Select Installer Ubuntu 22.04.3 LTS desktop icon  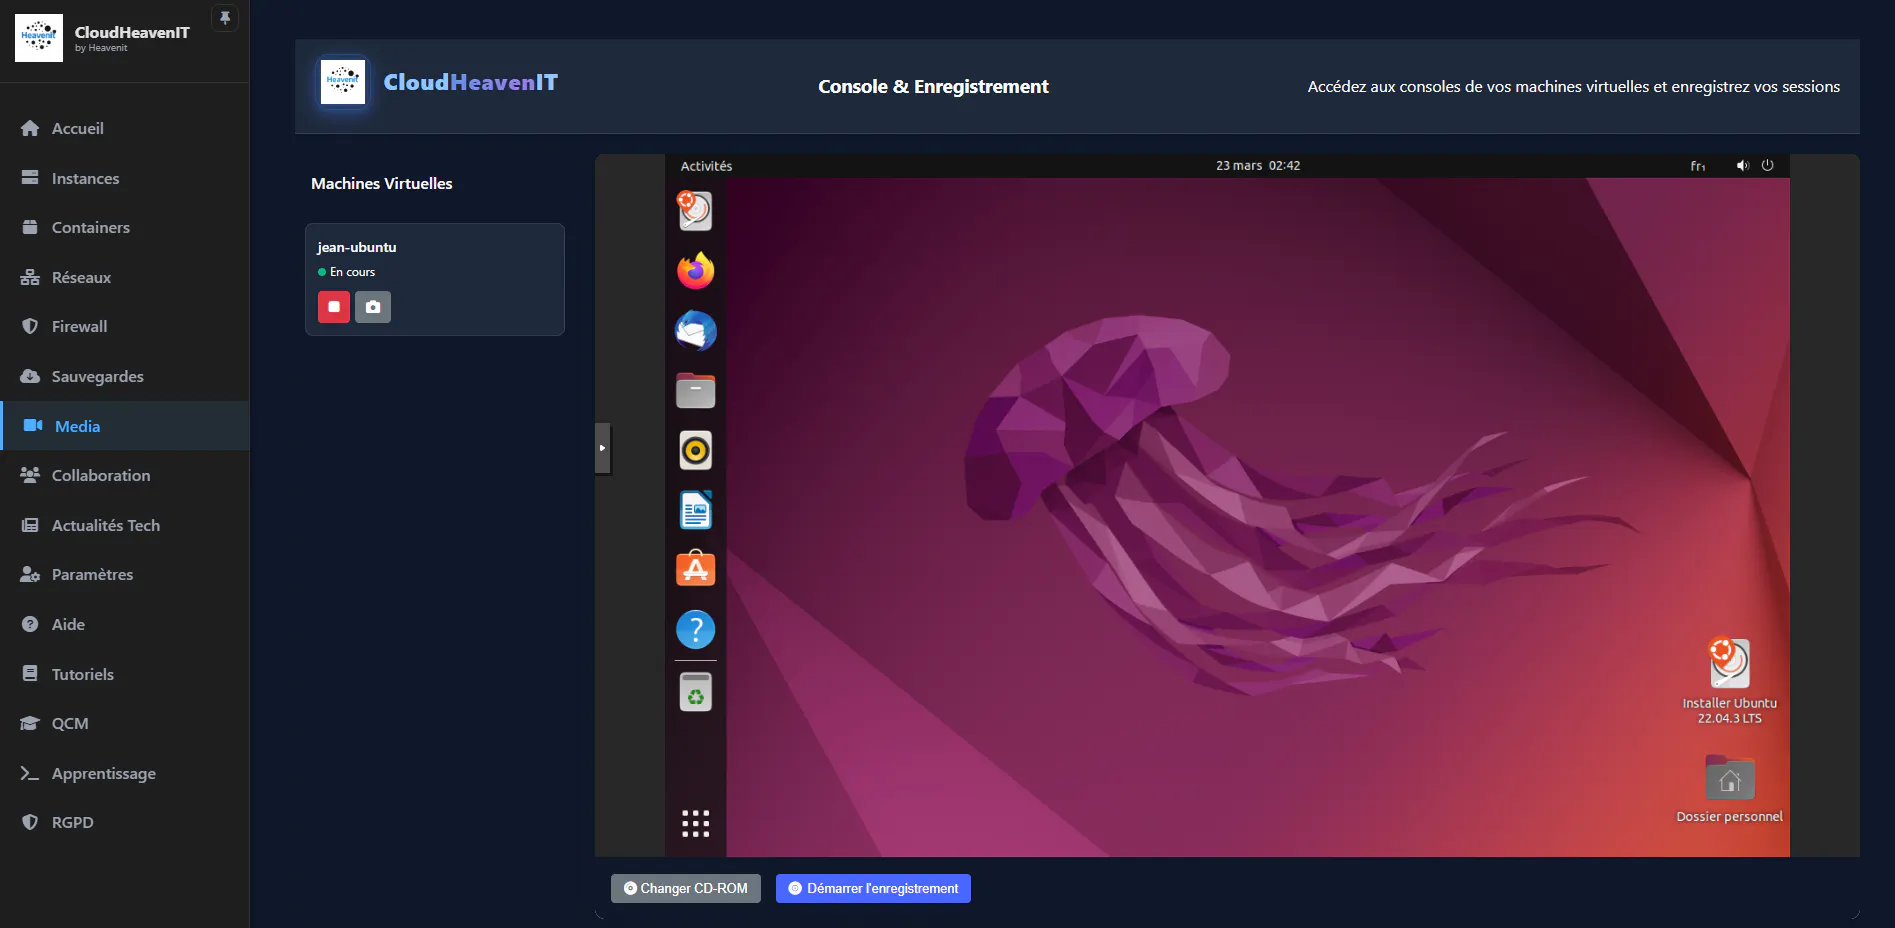pyautogui.click(x=1729, y=682)
